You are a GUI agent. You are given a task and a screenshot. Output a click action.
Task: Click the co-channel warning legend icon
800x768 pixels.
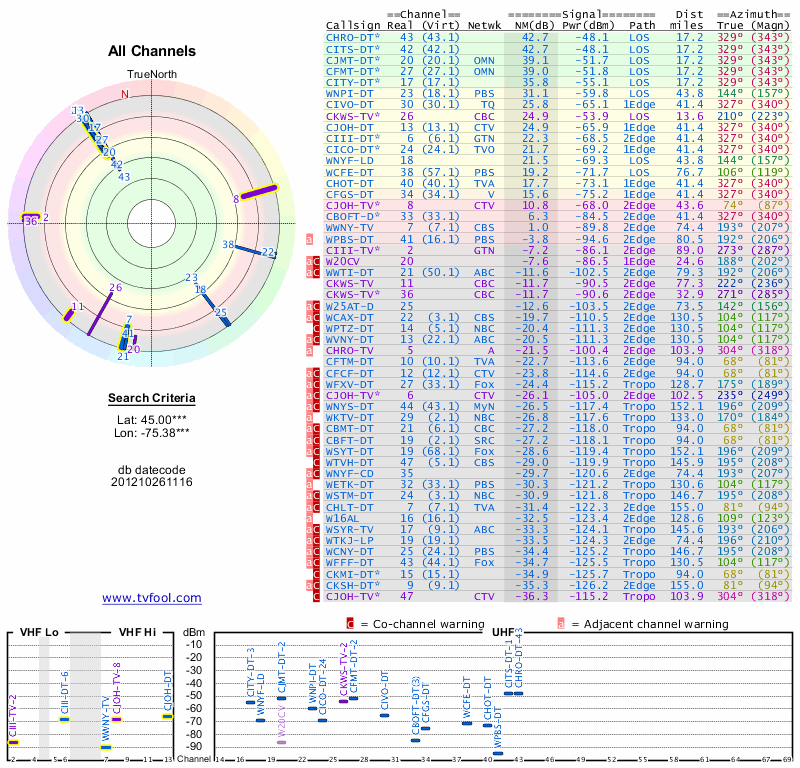click(350, 624)
